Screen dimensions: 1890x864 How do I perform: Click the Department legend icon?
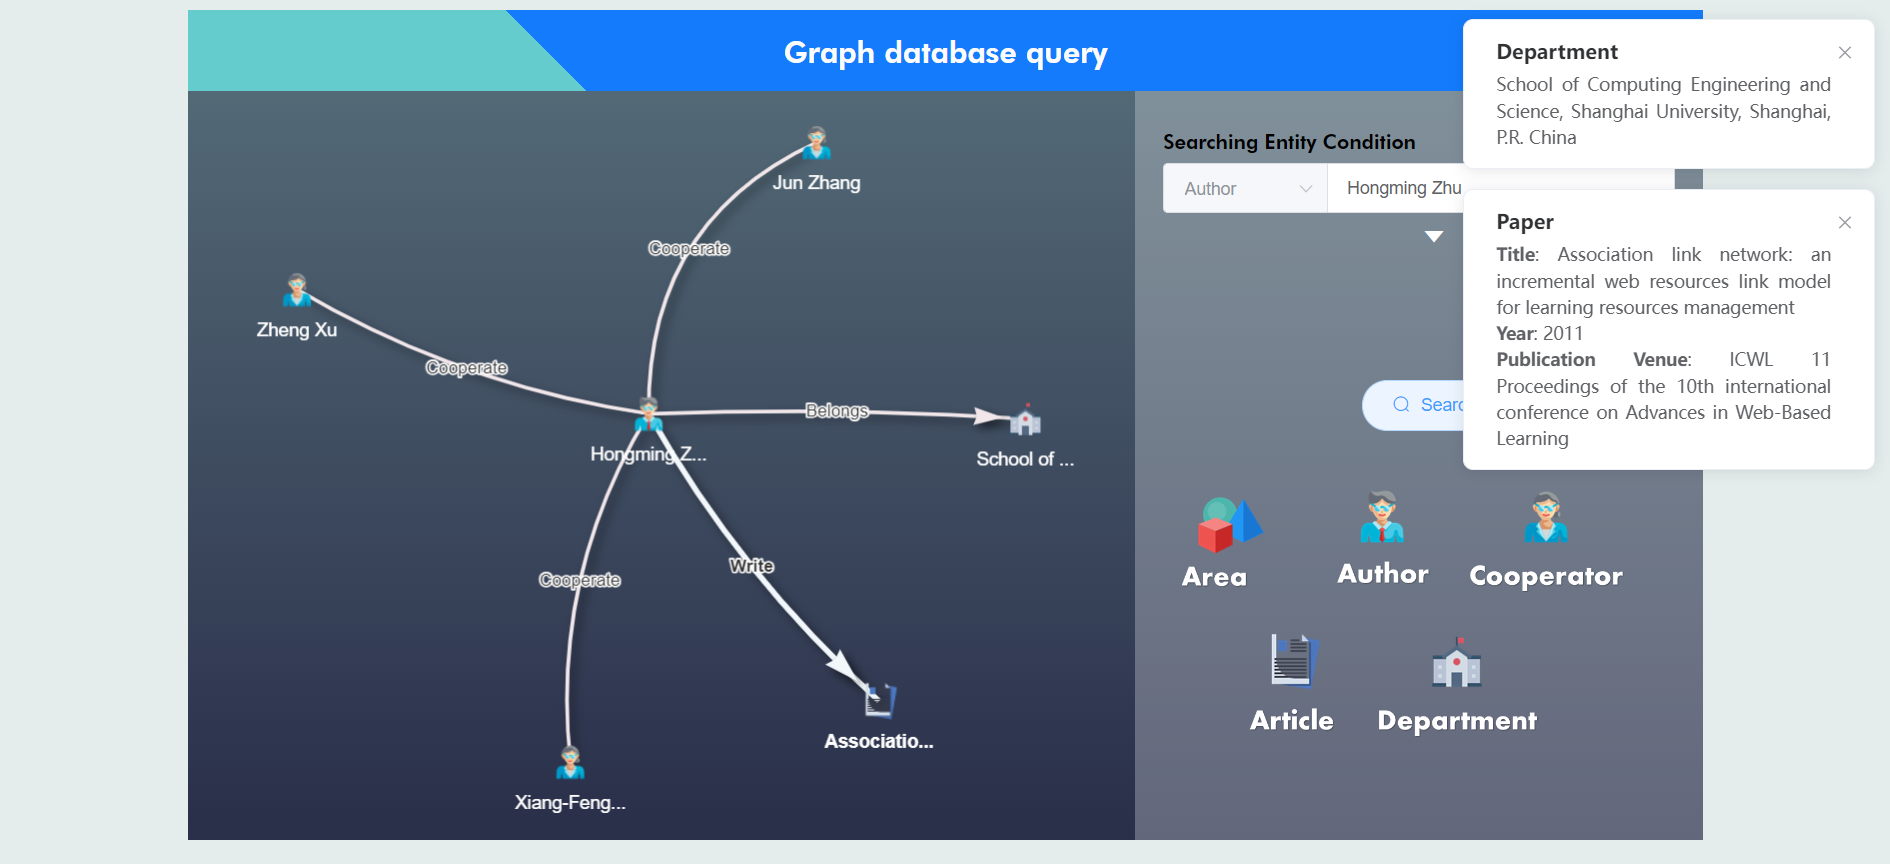click(x=1457, y=662)
